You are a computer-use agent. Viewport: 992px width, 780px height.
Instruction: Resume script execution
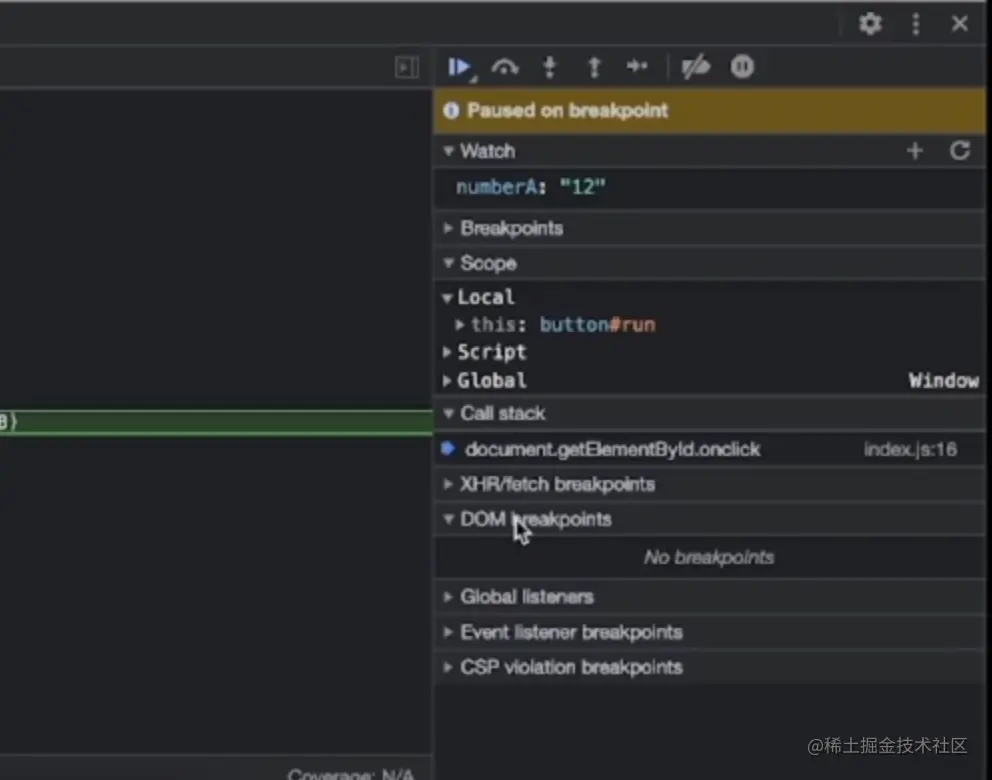coord(459,67)
